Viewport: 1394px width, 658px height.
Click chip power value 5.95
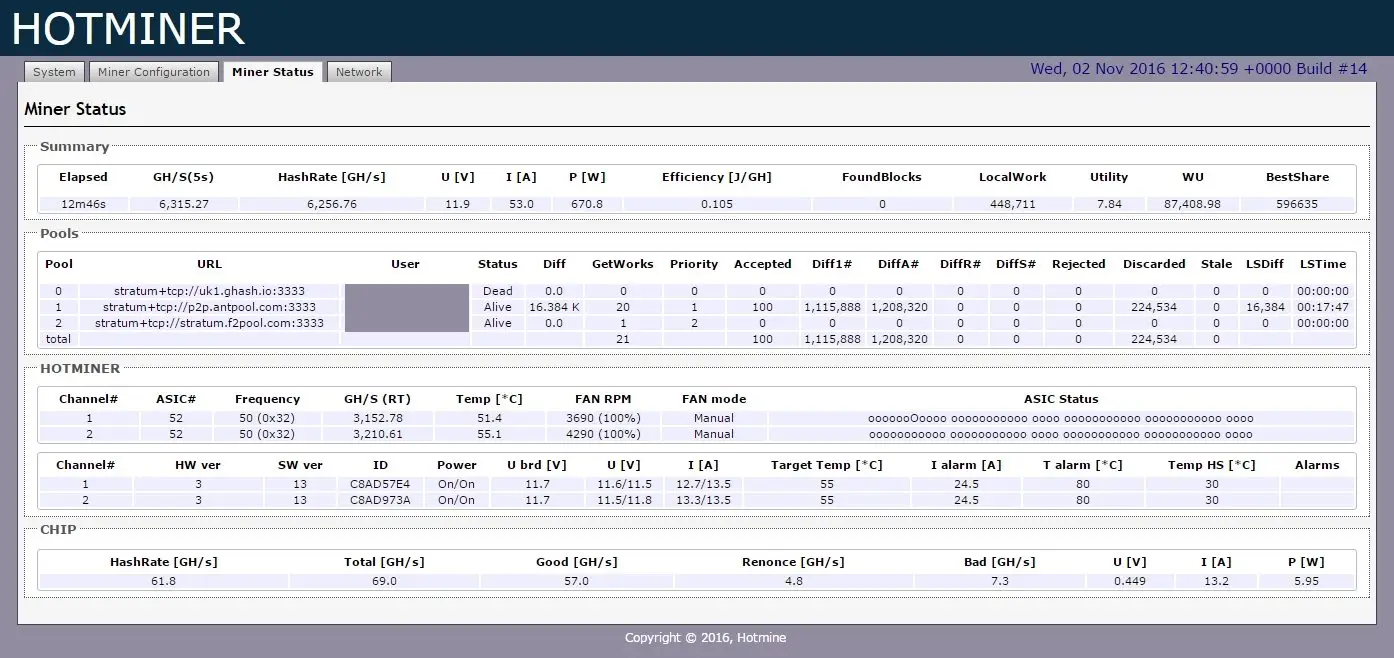[1306, 581]
